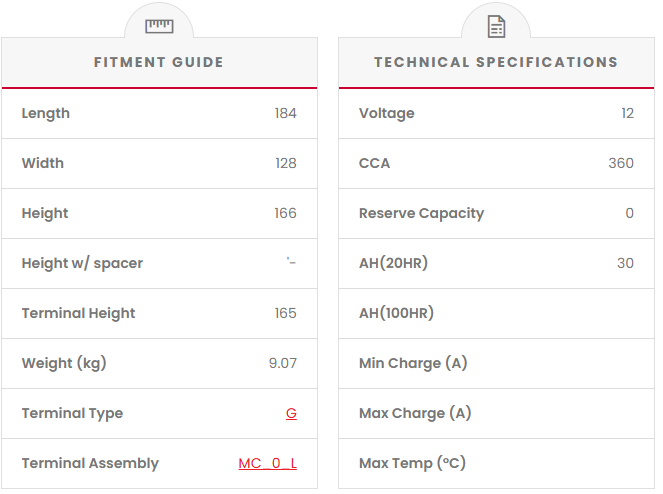This screenshot has height=494, width=663.
Task: Click the Max Charge (A) label
Action: pos(415,413)
